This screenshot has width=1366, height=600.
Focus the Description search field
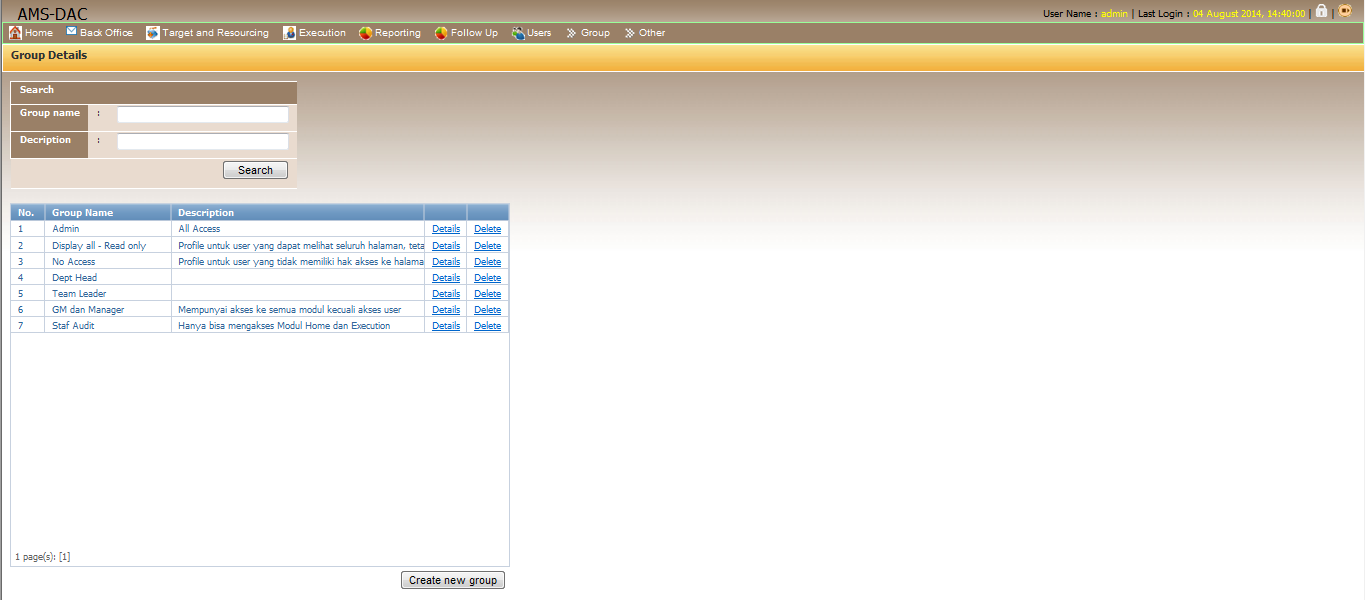point(203,142)
